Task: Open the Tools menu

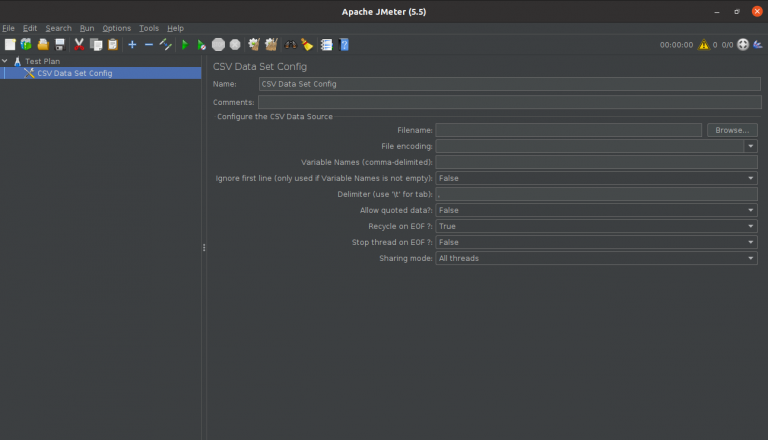Action: [x=149, y=28]
